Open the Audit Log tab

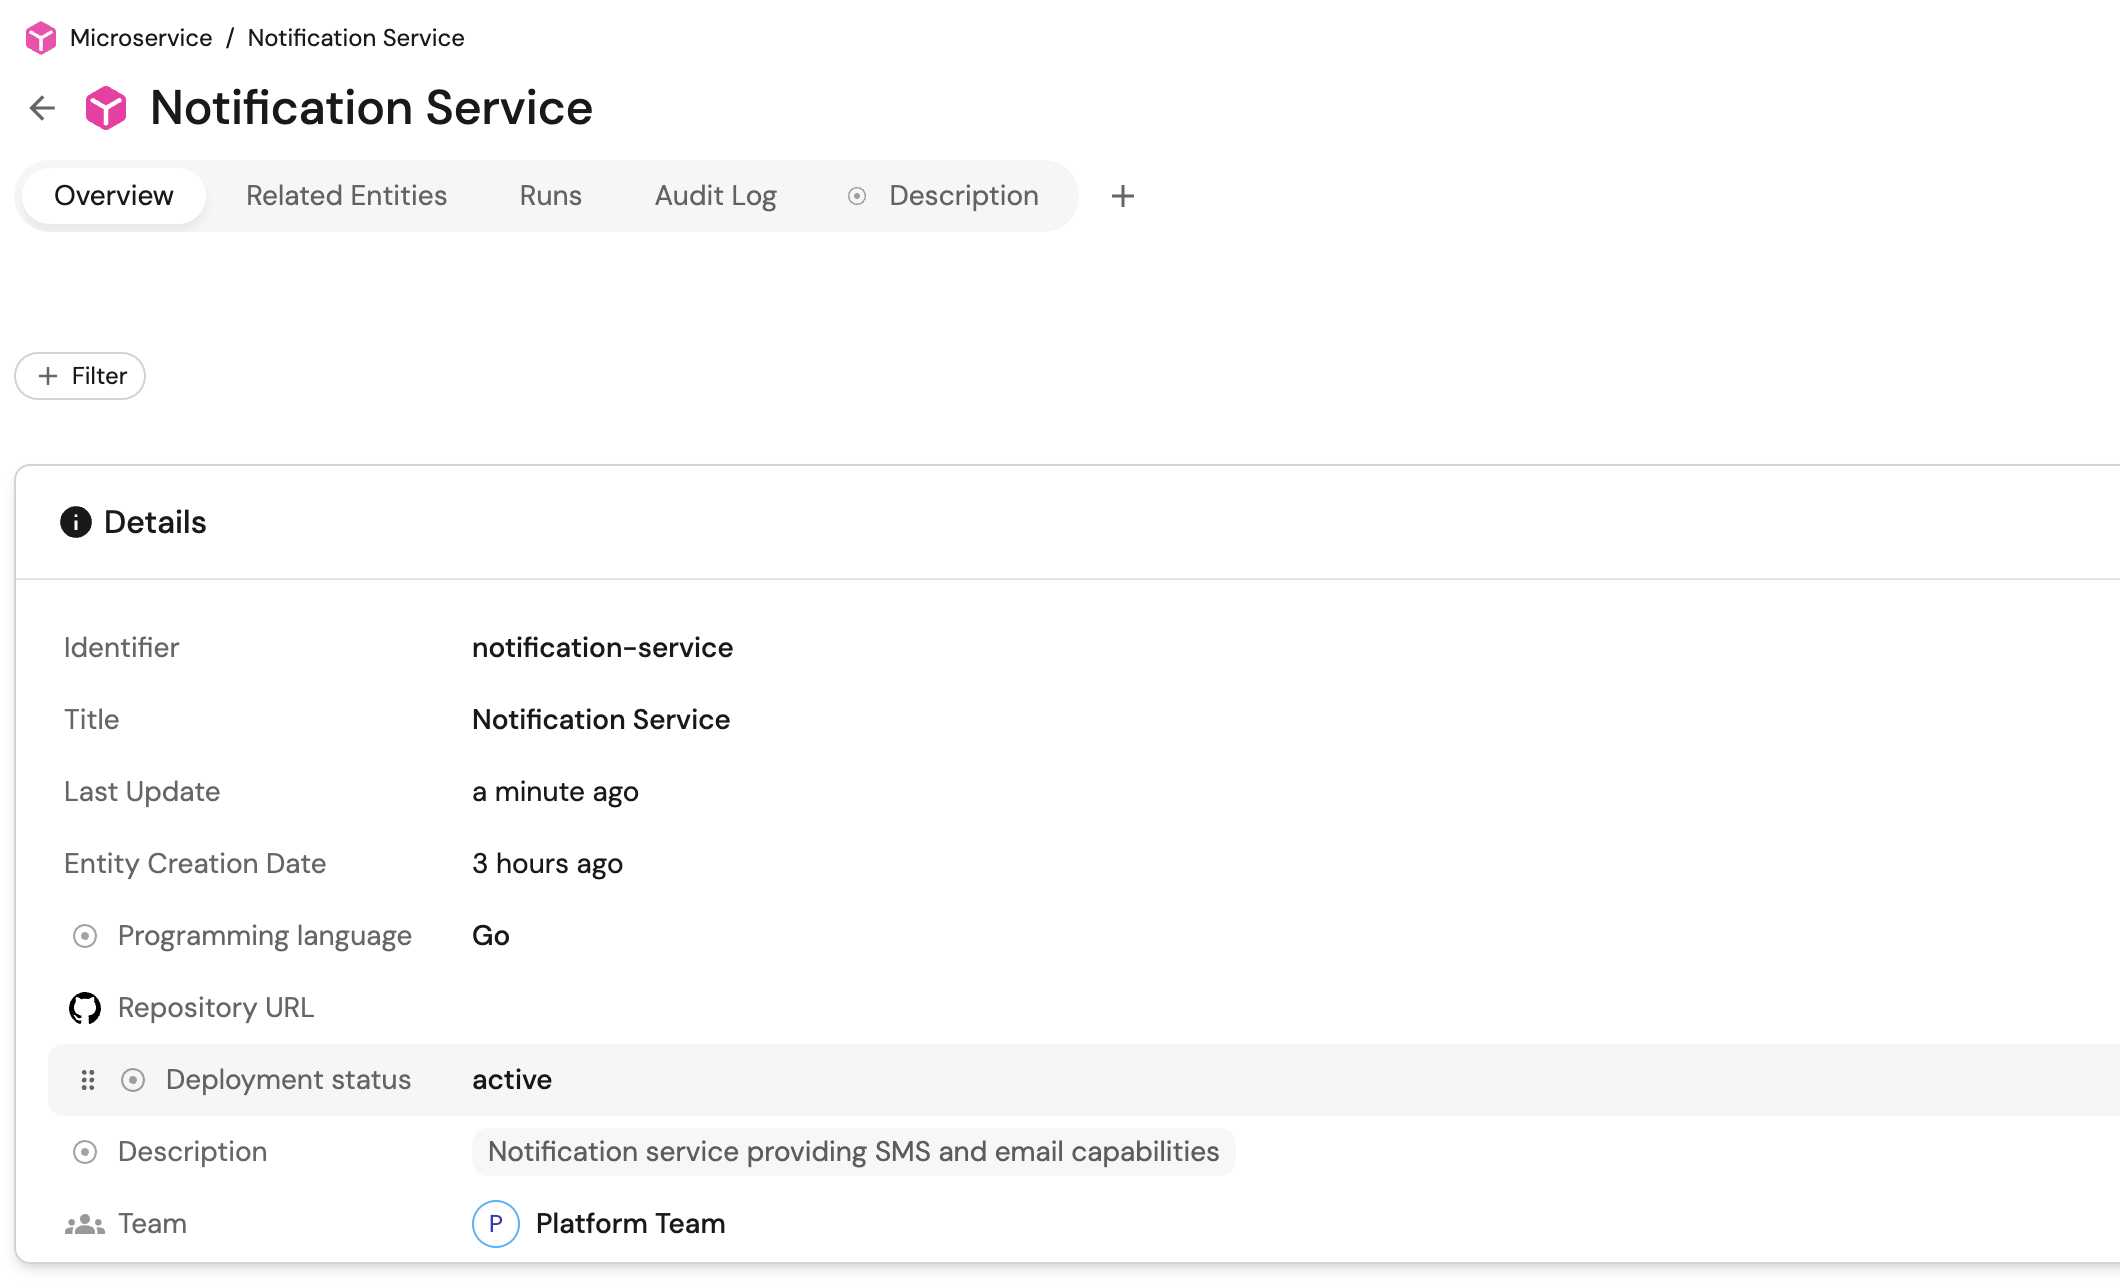[x=715, y=196]
